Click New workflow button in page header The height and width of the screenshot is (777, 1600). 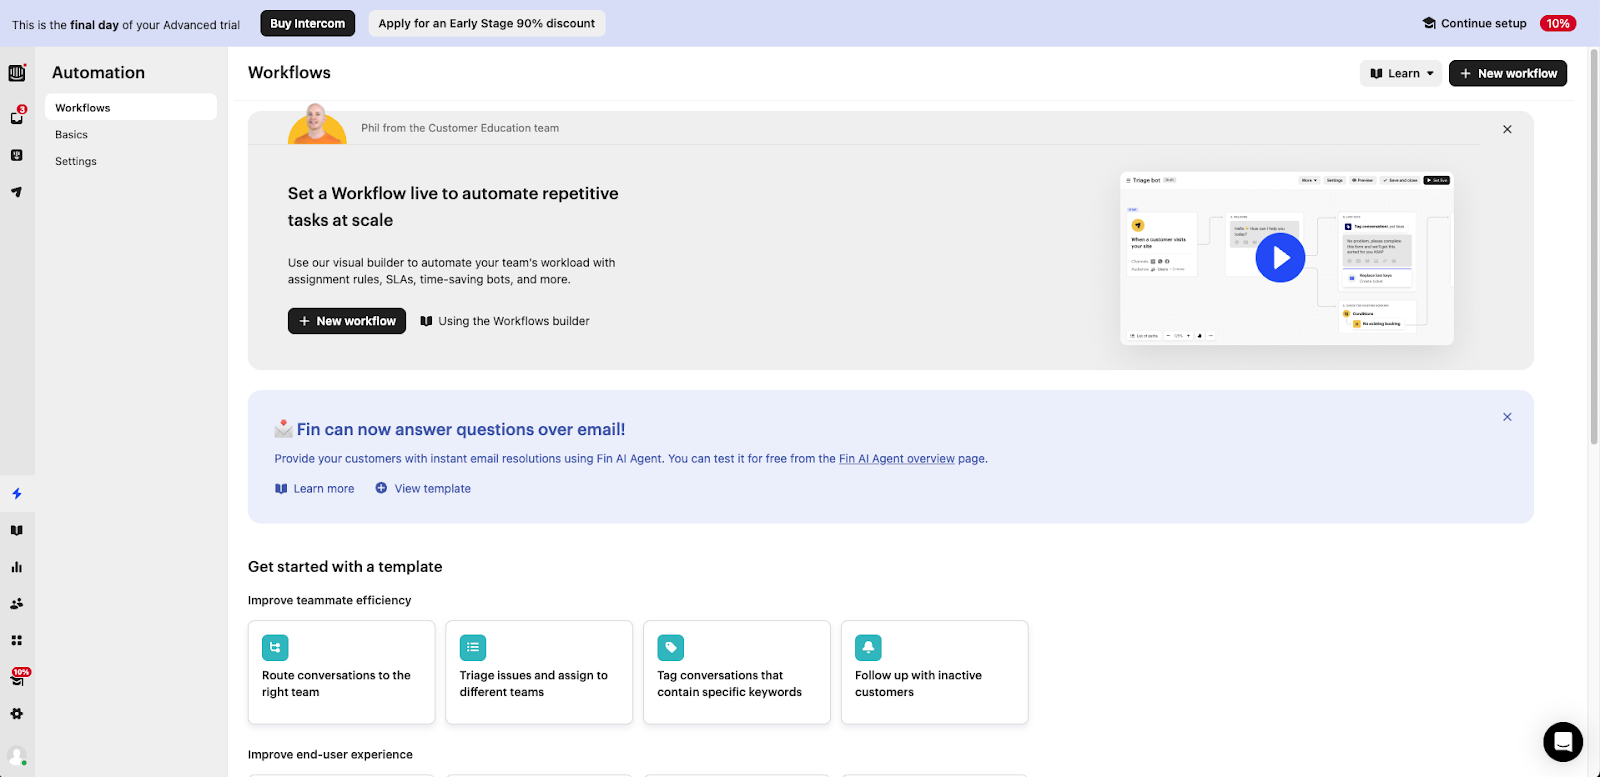[1508, 73]
